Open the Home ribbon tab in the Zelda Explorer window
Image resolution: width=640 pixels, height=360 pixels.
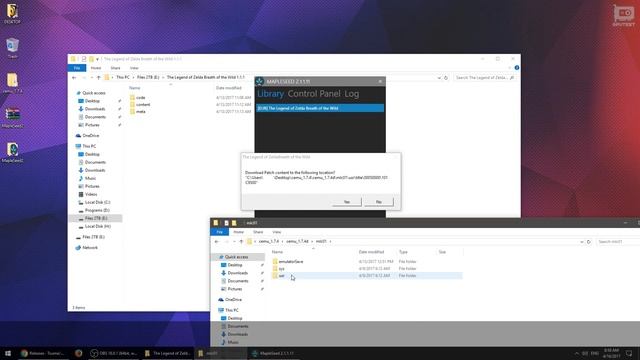96,68
